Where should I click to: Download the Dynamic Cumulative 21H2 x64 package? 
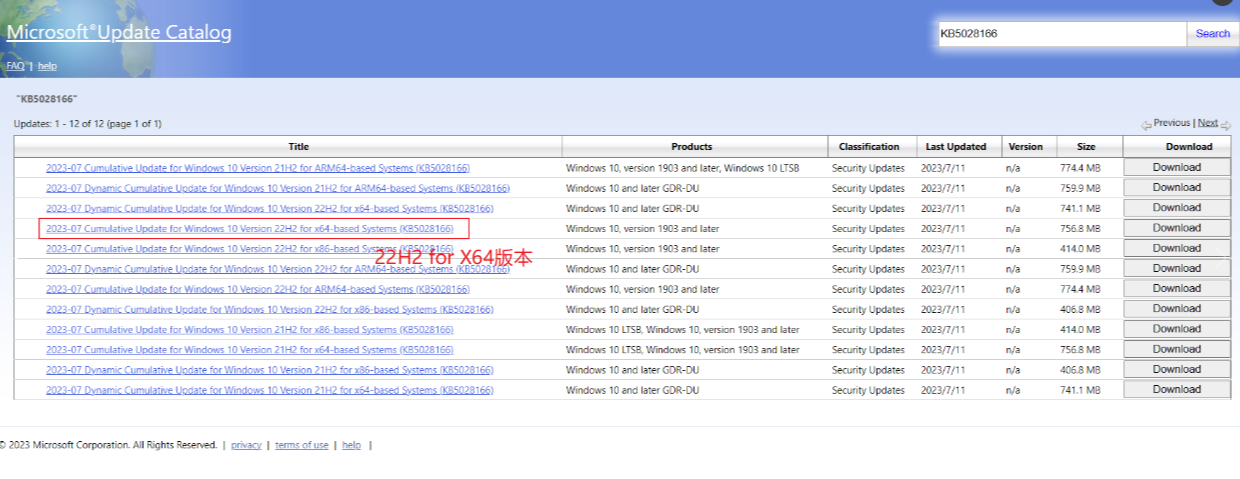pos(1177,389)
